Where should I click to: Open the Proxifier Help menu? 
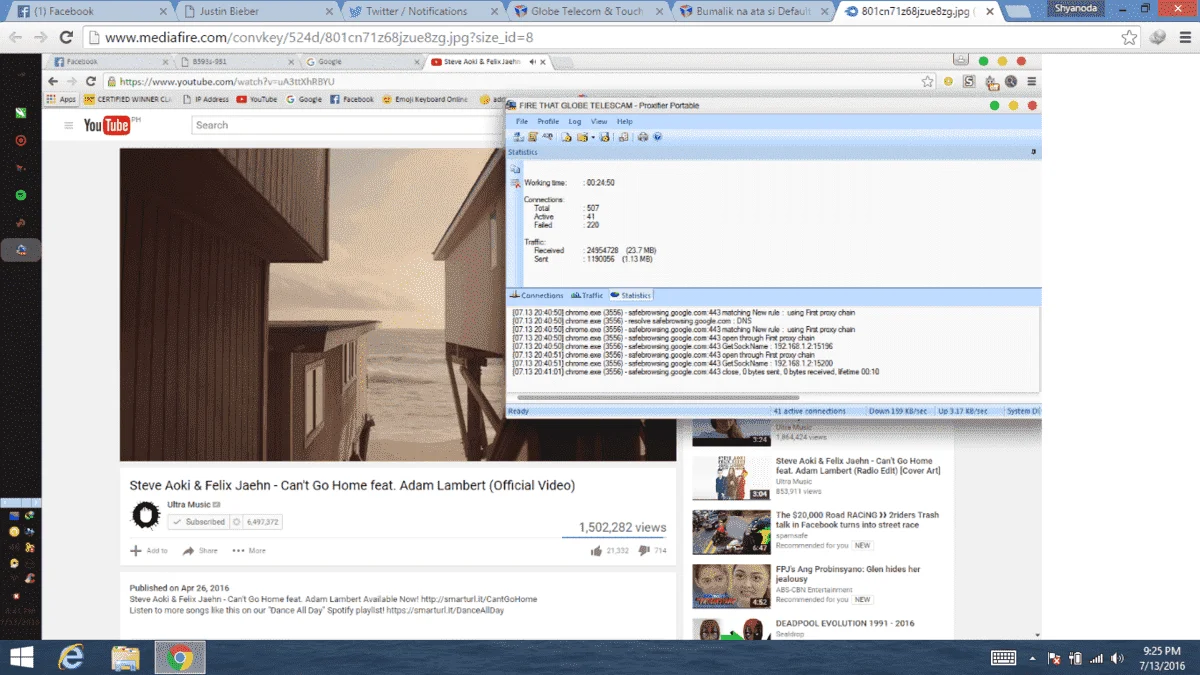(x=624, y=121)
